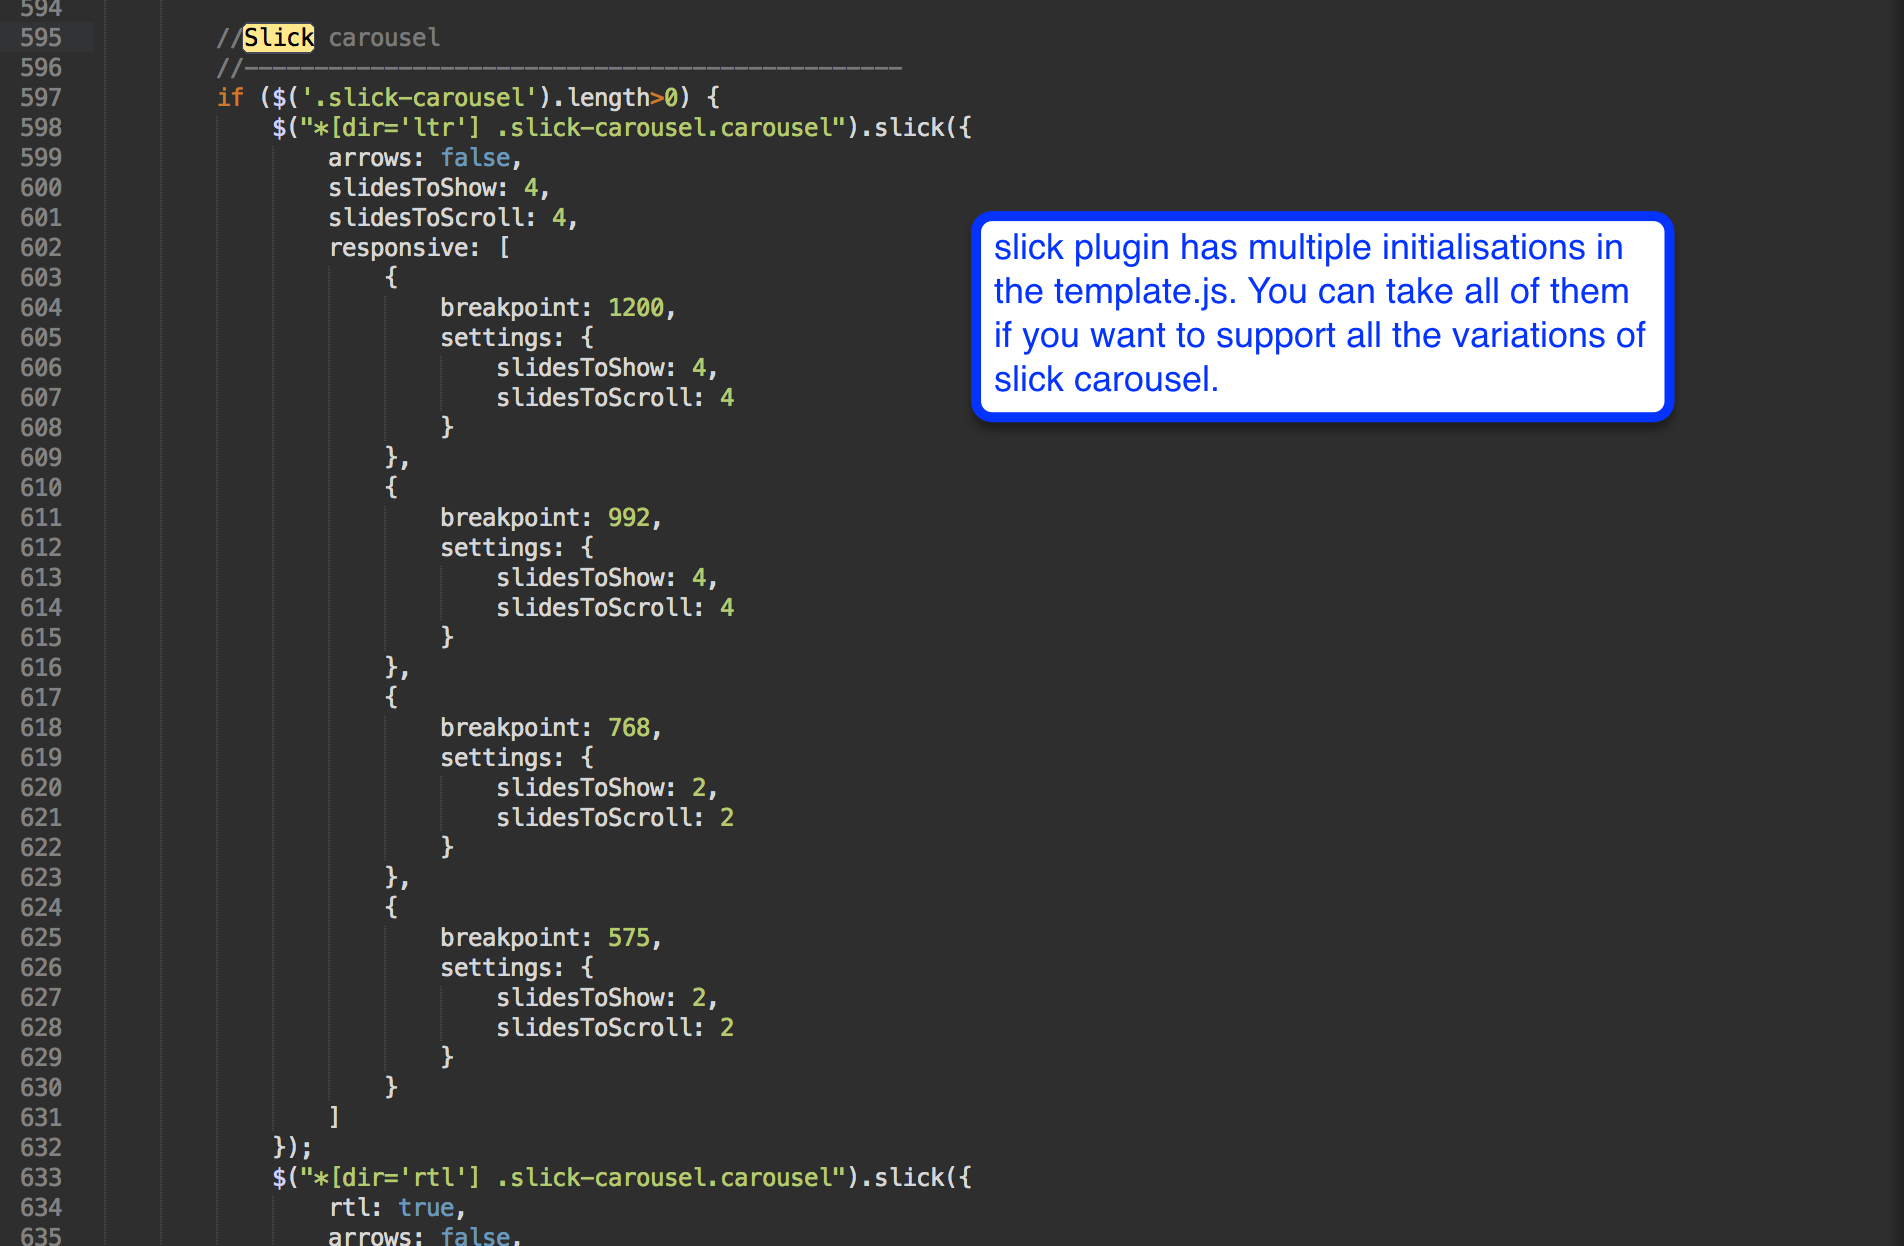Click the blue annotation note about slick plugin
Screen dimensions: 1904x1246
[1321, 315]
